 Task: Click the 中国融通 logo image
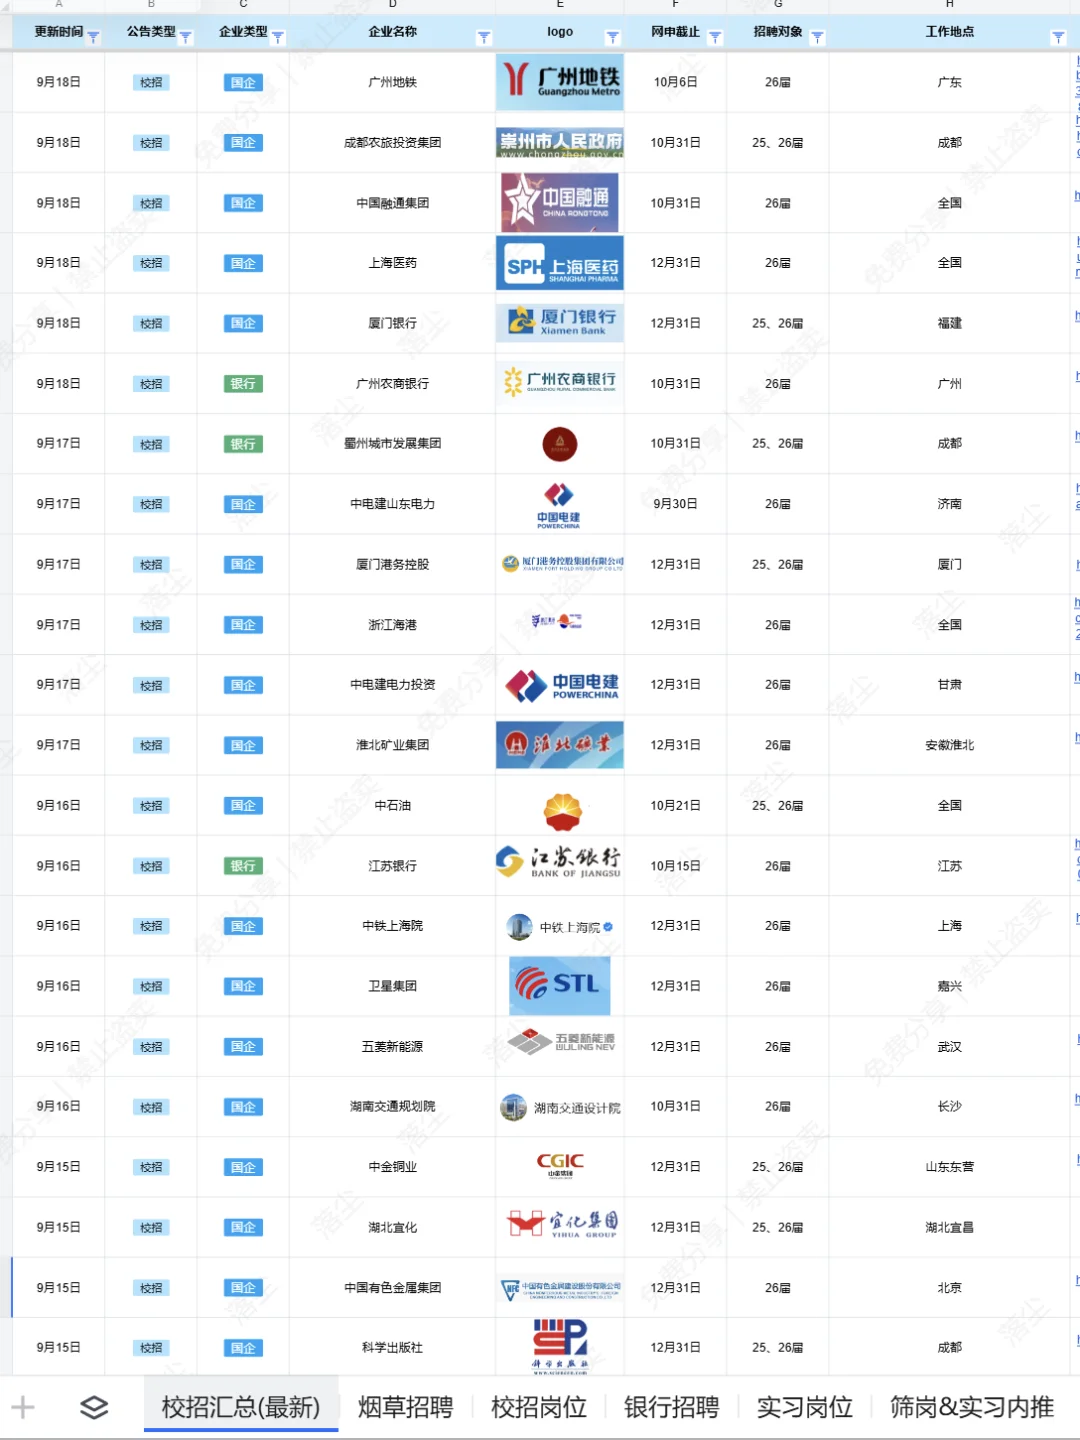click(x=560, y=202)
